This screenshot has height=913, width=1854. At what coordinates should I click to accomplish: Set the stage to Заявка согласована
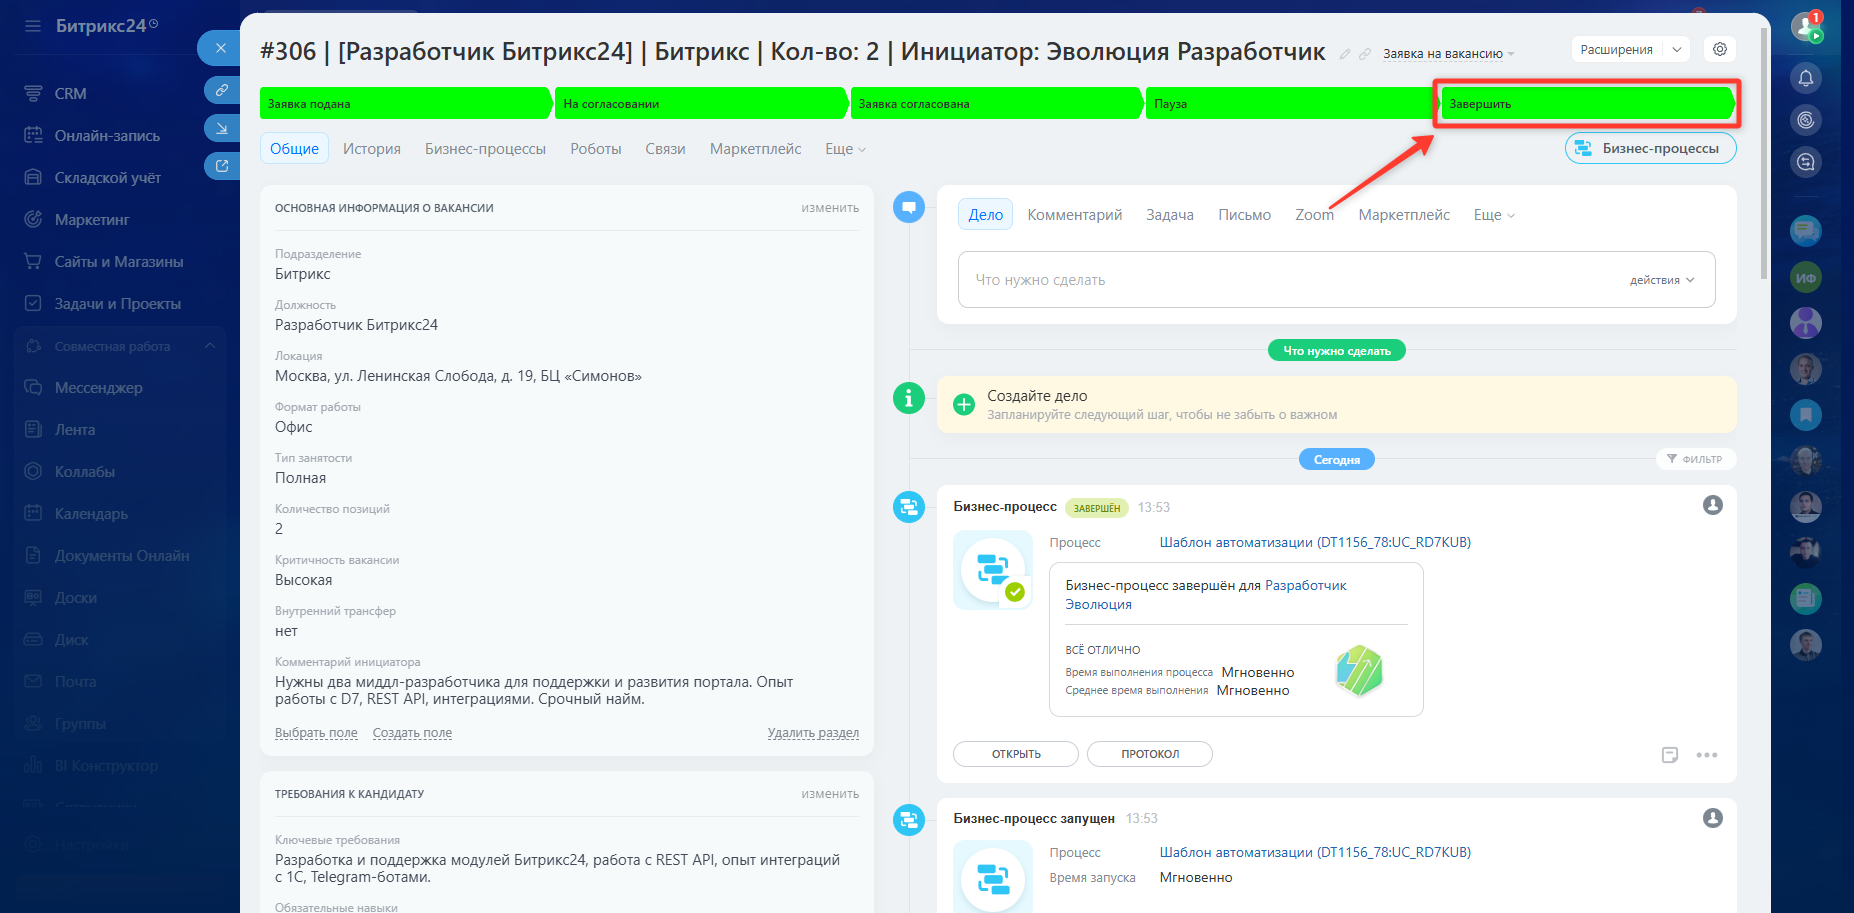click(997, 103)
